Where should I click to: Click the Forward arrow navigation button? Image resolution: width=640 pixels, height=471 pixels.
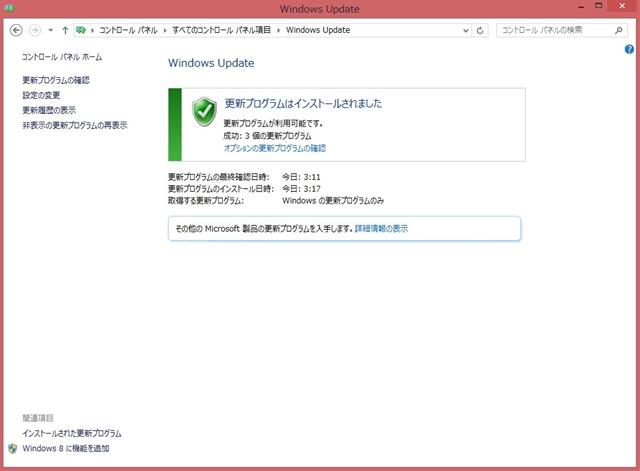35,30
